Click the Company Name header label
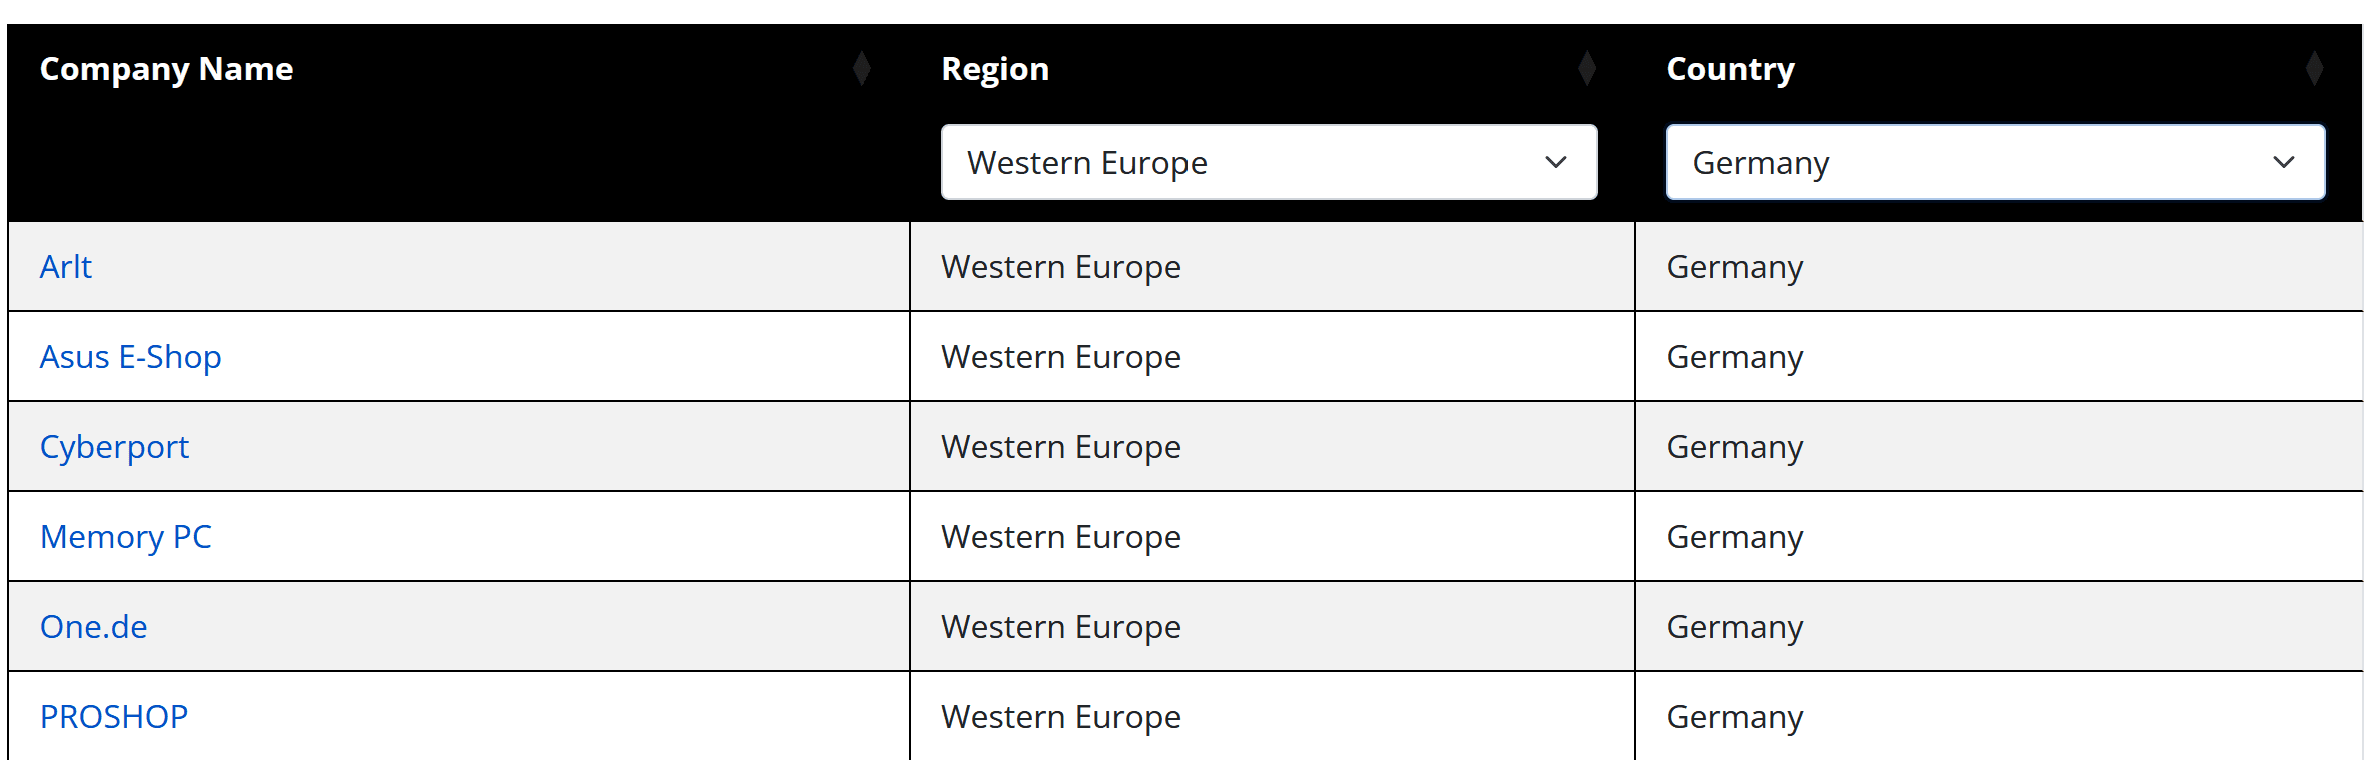This screenshot has width=2380, height=770. (x=166, y=69)
